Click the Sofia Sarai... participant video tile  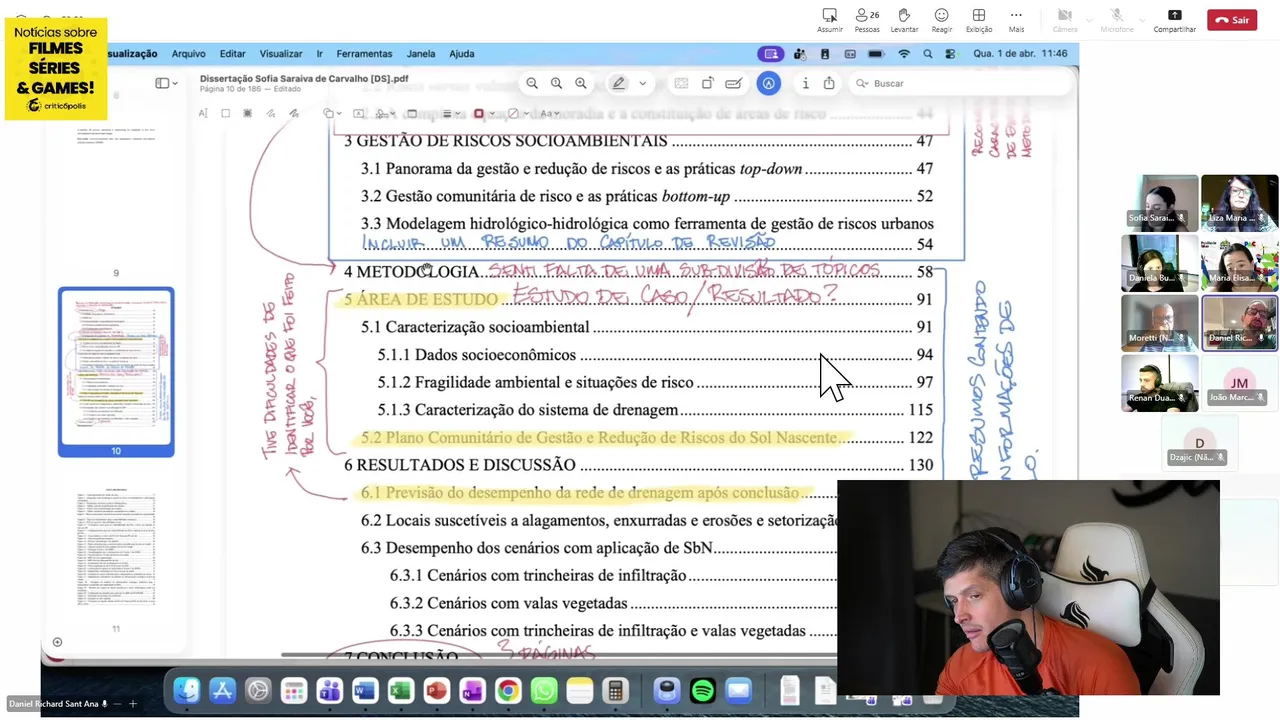(x=1160, y=203)
